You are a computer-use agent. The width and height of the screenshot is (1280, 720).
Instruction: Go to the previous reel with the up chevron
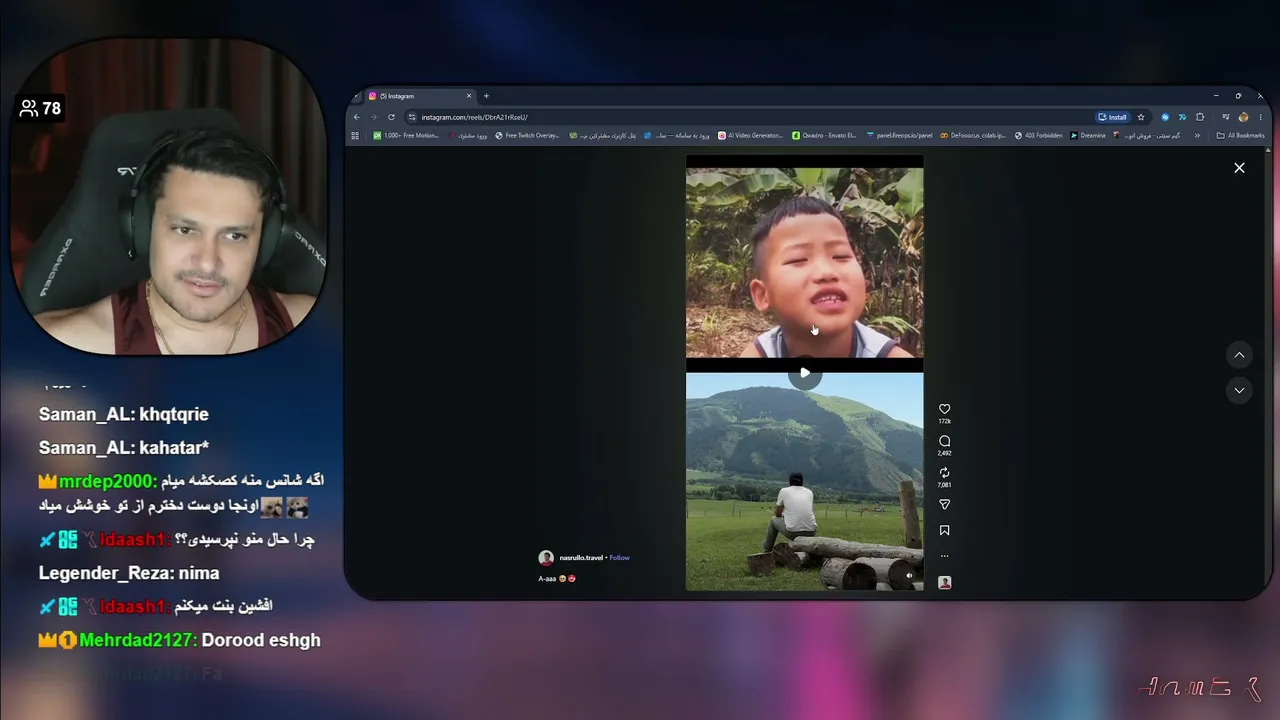pos(1239,355)
